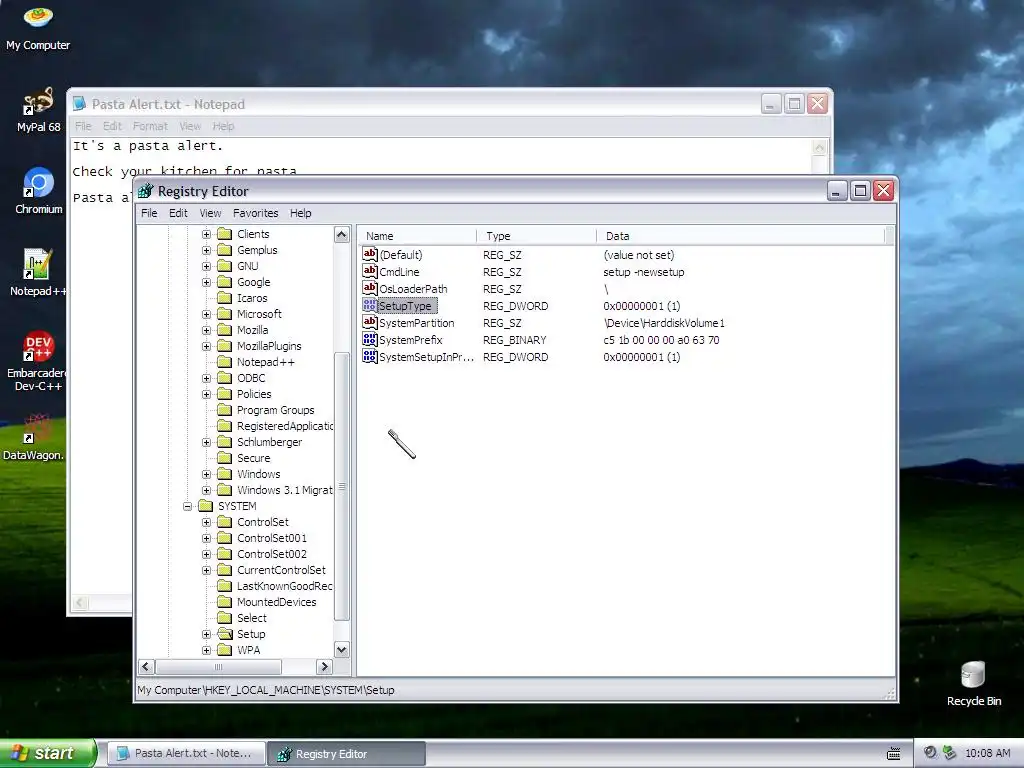The image size is (1024, 768).
Task: Switch to Pasta Alert.txt taskbar button
Action: [x=186, y=753]
